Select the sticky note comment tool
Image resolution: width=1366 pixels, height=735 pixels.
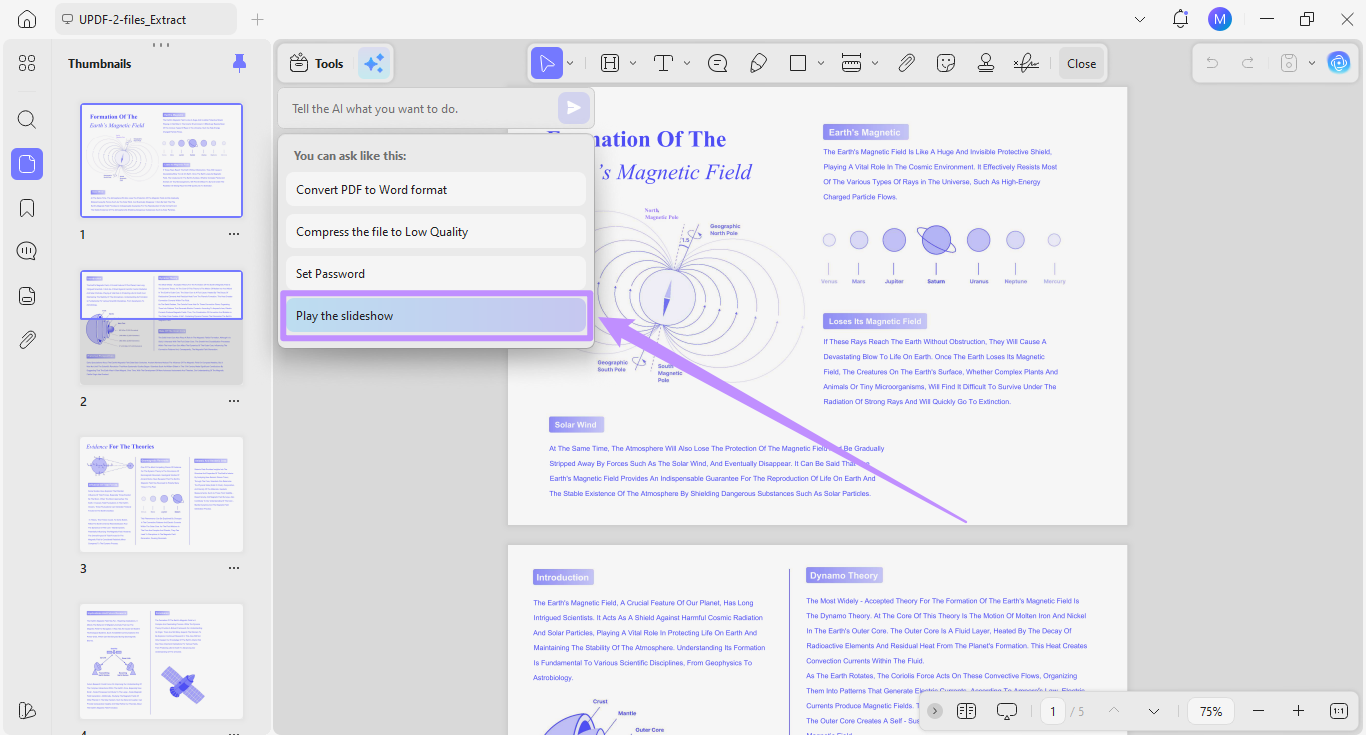717,63
